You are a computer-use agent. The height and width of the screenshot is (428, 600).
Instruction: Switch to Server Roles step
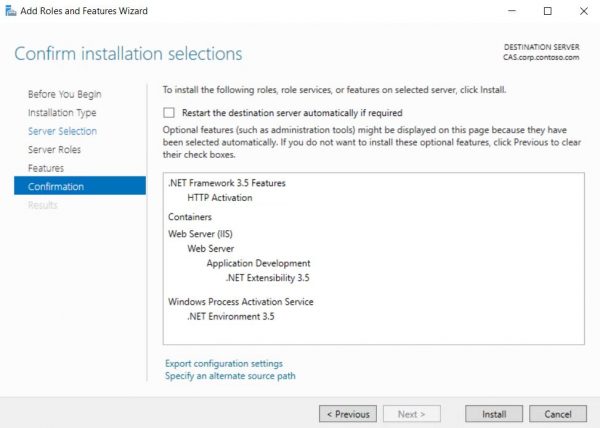pos(55,149)
